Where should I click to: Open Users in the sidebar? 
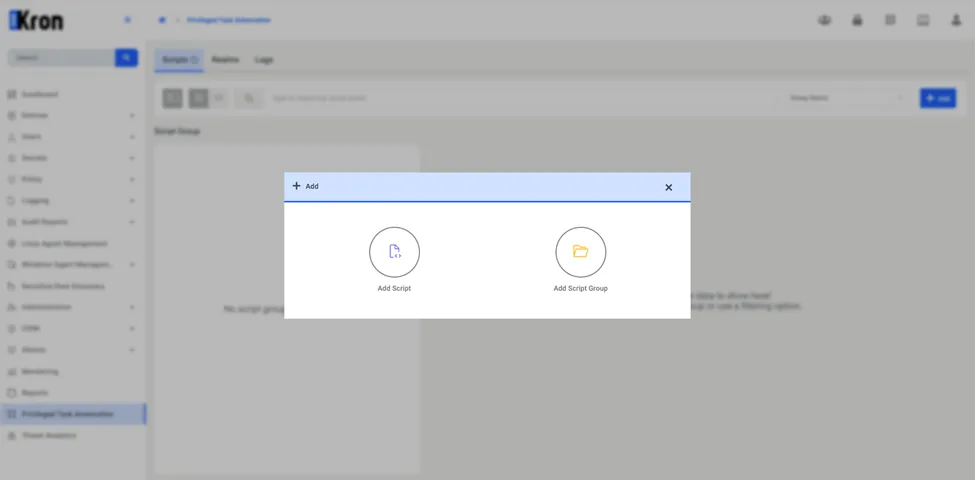point(32,137)
